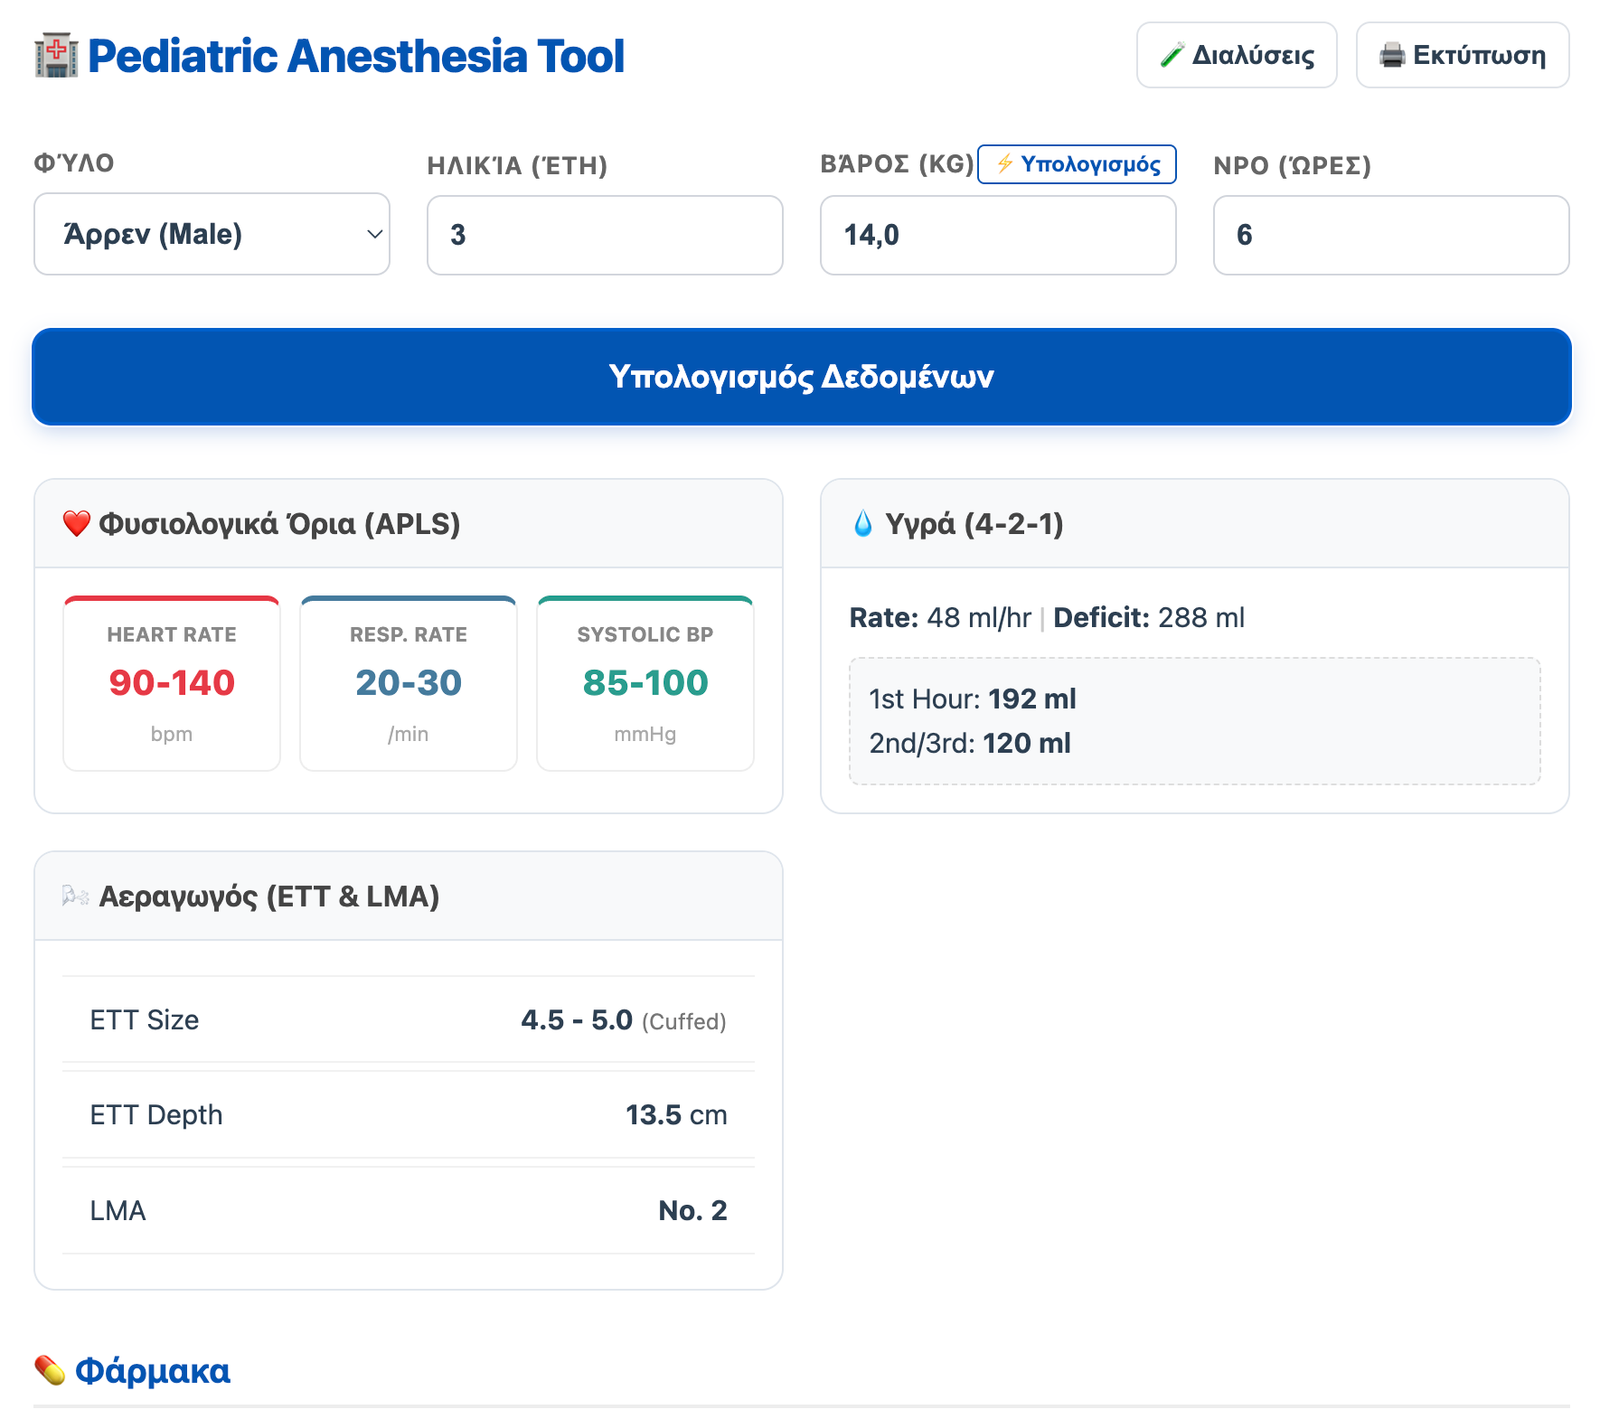Click the ΒΆΡΟΣ weight input showing 14,0
Screen dimensions: 1600x1426
pyautogui.click(x=998, y=234)
